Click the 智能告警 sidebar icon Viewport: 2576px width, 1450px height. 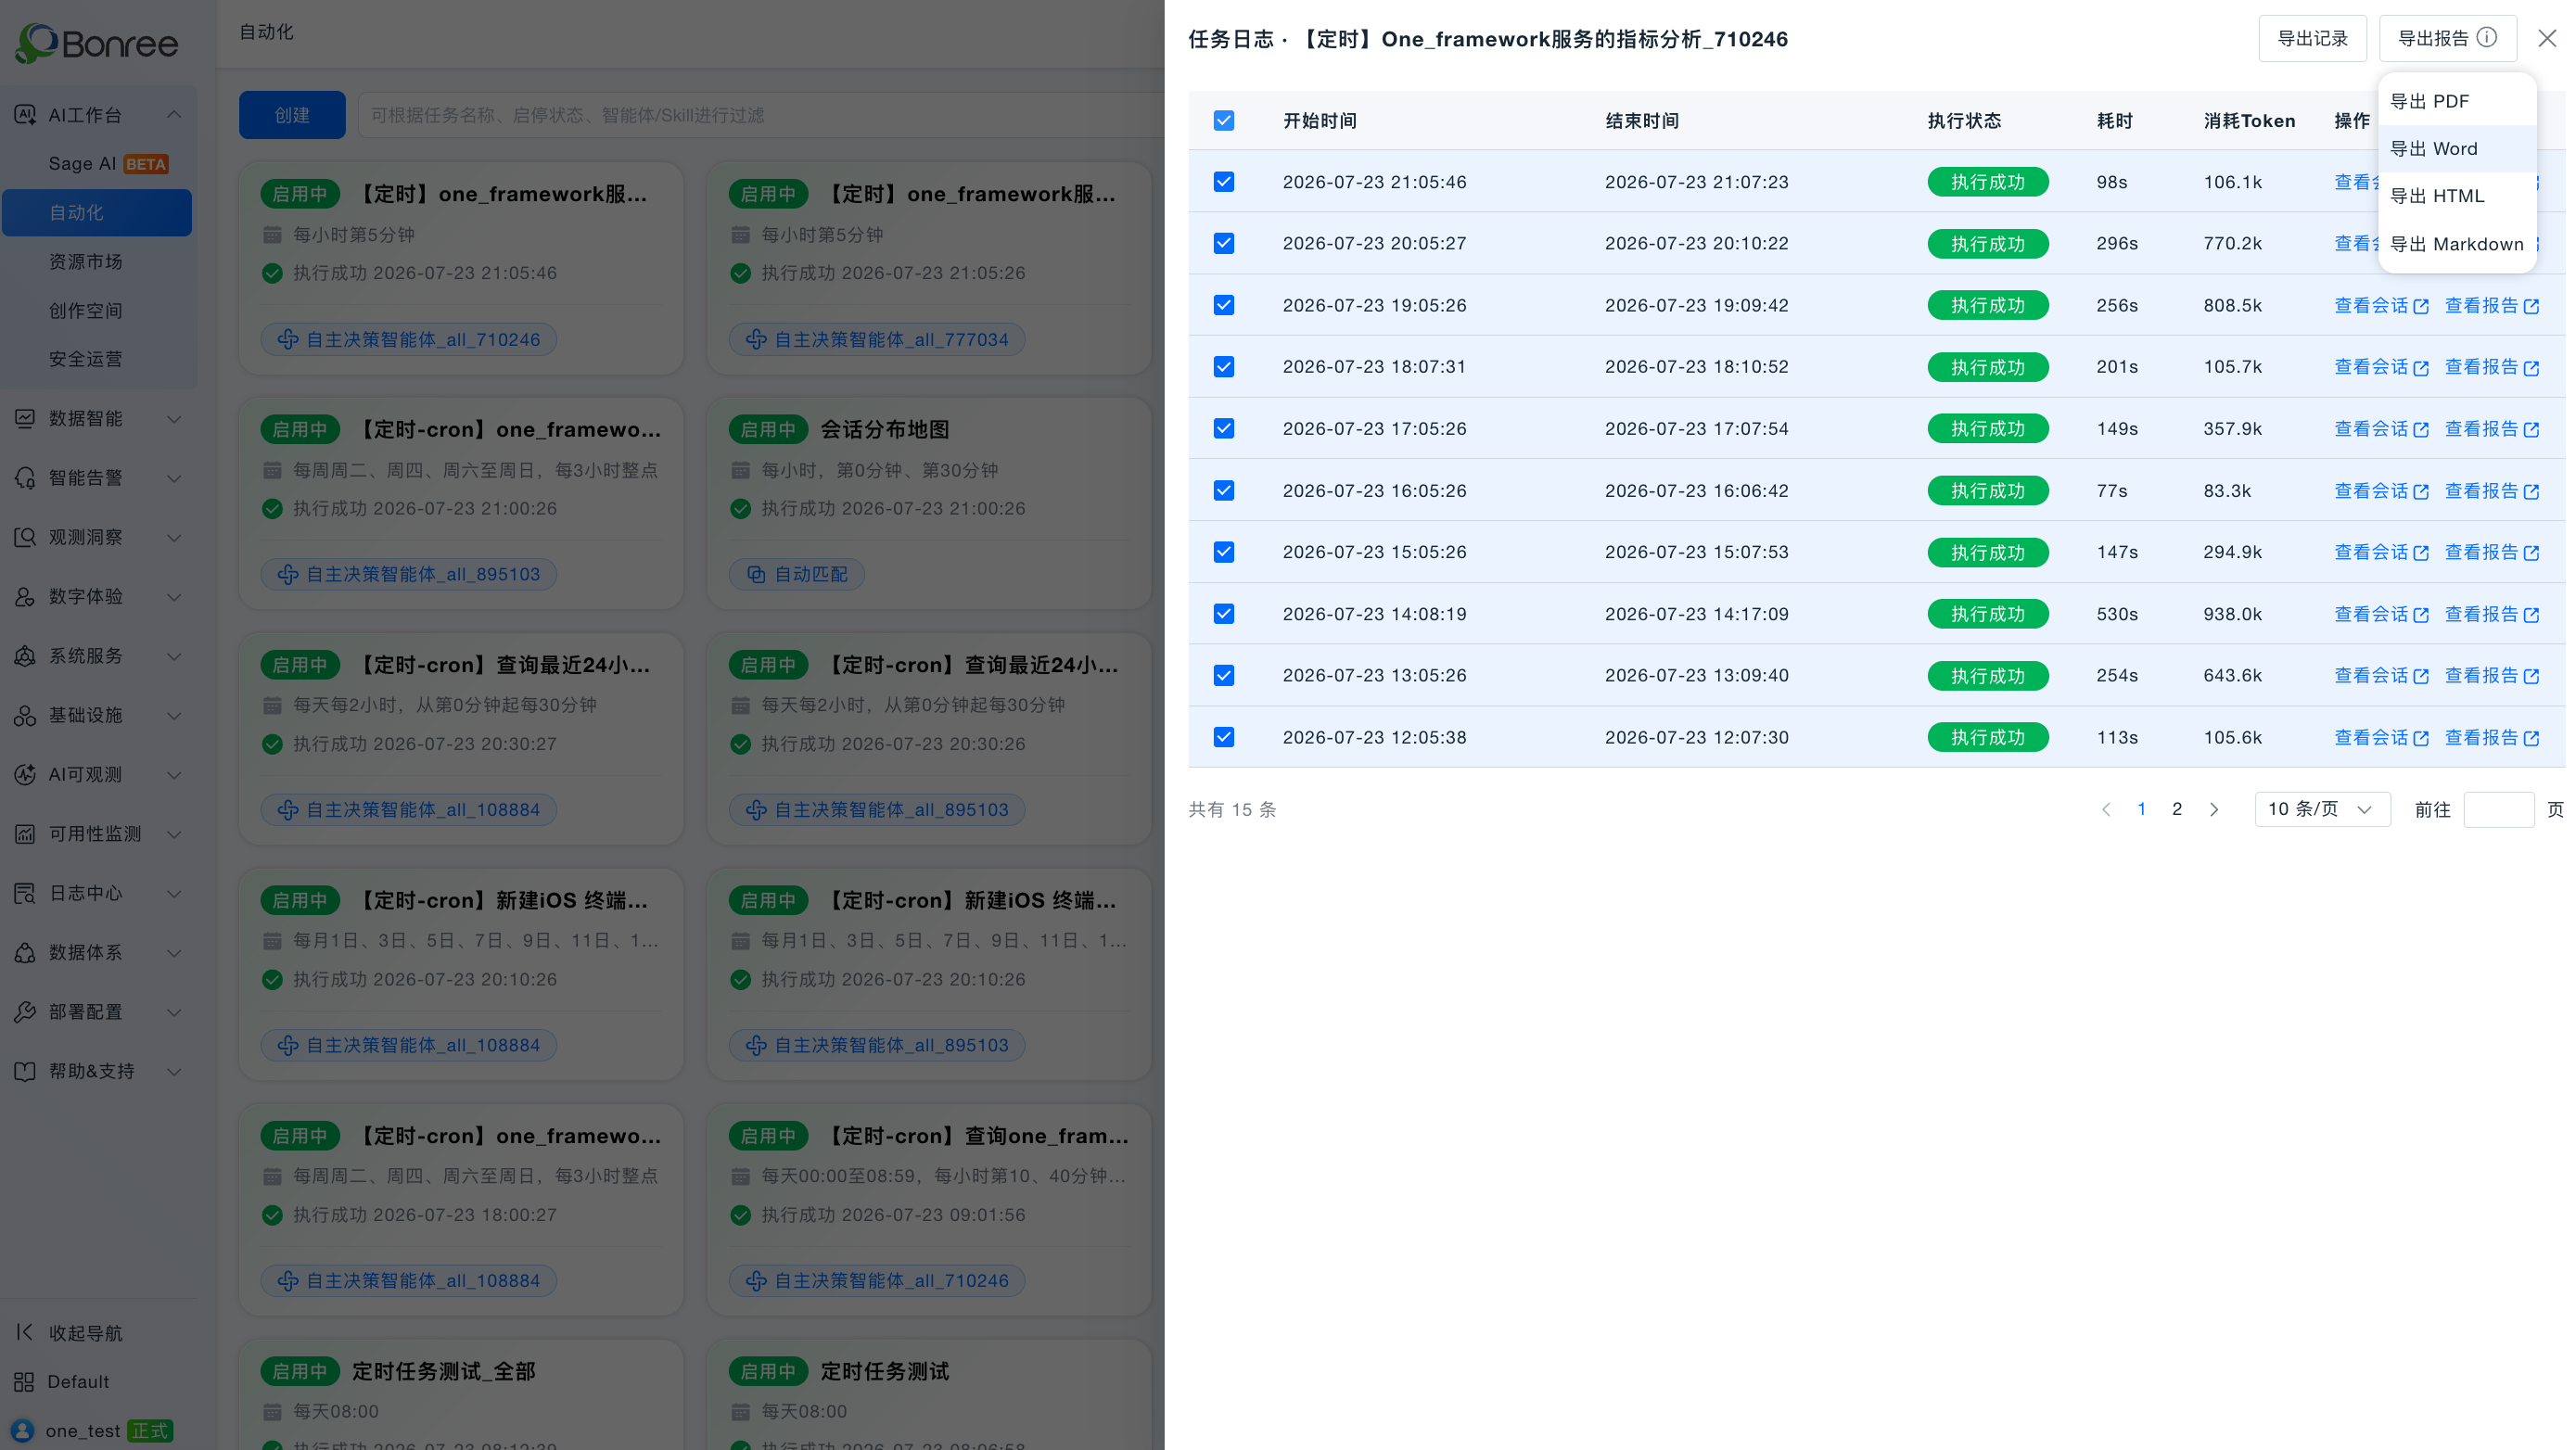(25, 478)
